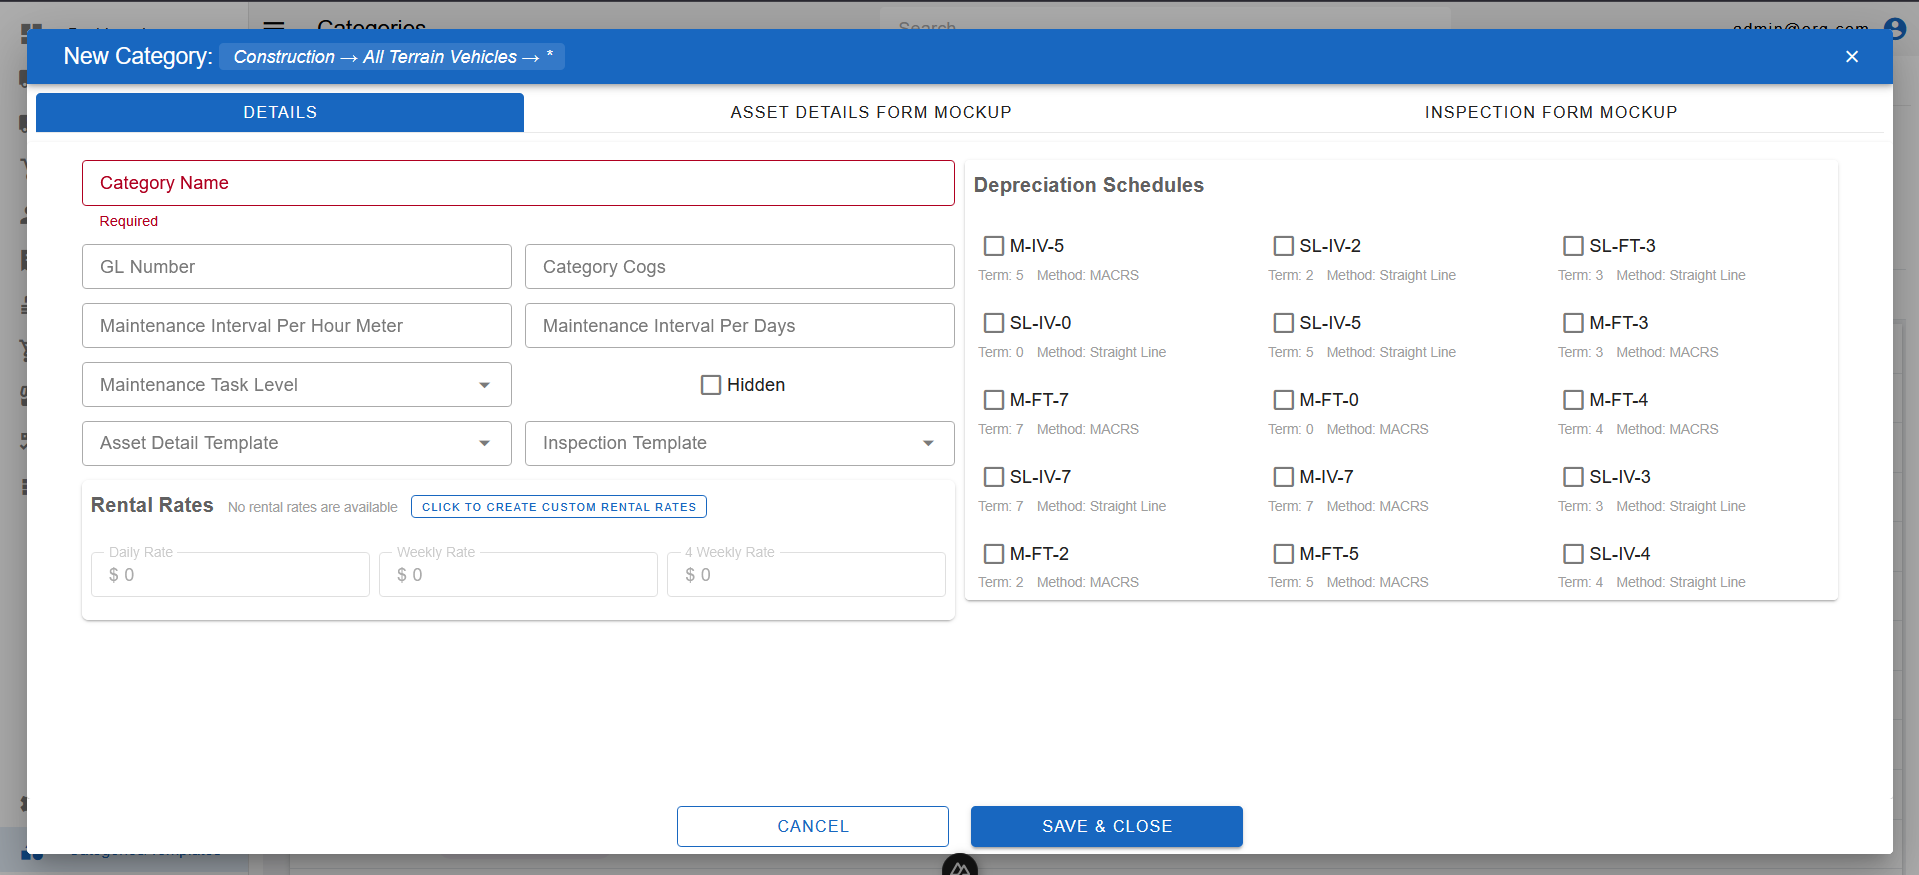Open the Maintenance Task Level dropdown
1919x875 pixels.
[x=296, y=385]
